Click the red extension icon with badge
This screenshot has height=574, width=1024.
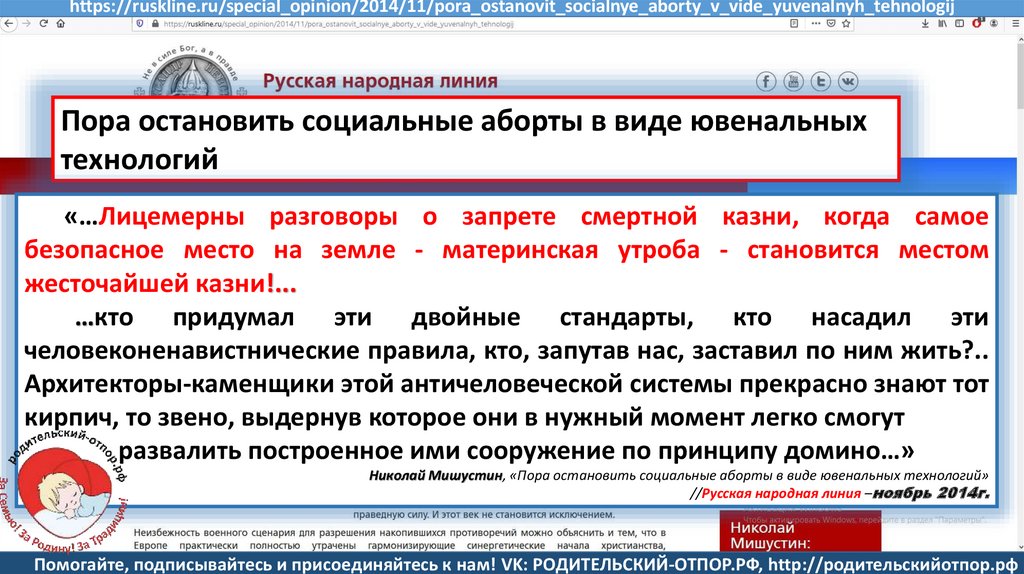tap(978, 23)
